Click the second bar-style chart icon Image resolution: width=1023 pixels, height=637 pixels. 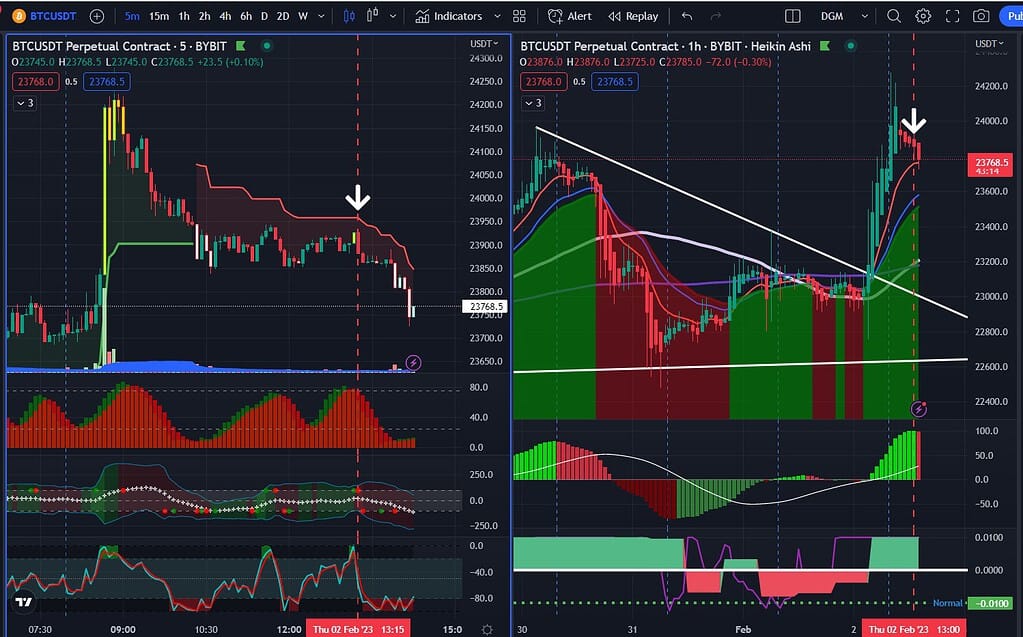[x=373, y=16]
